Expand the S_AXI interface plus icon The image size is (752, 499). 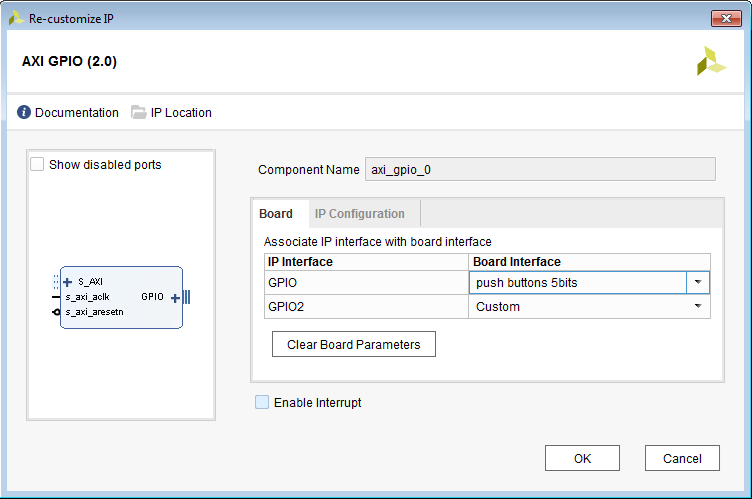[68, 282]
